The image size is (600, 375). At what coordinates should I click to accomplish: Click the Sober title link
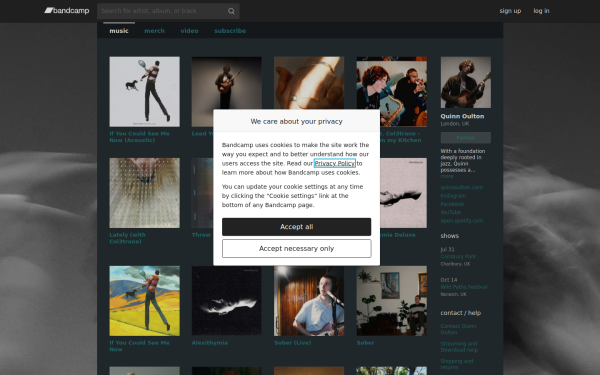365,343
